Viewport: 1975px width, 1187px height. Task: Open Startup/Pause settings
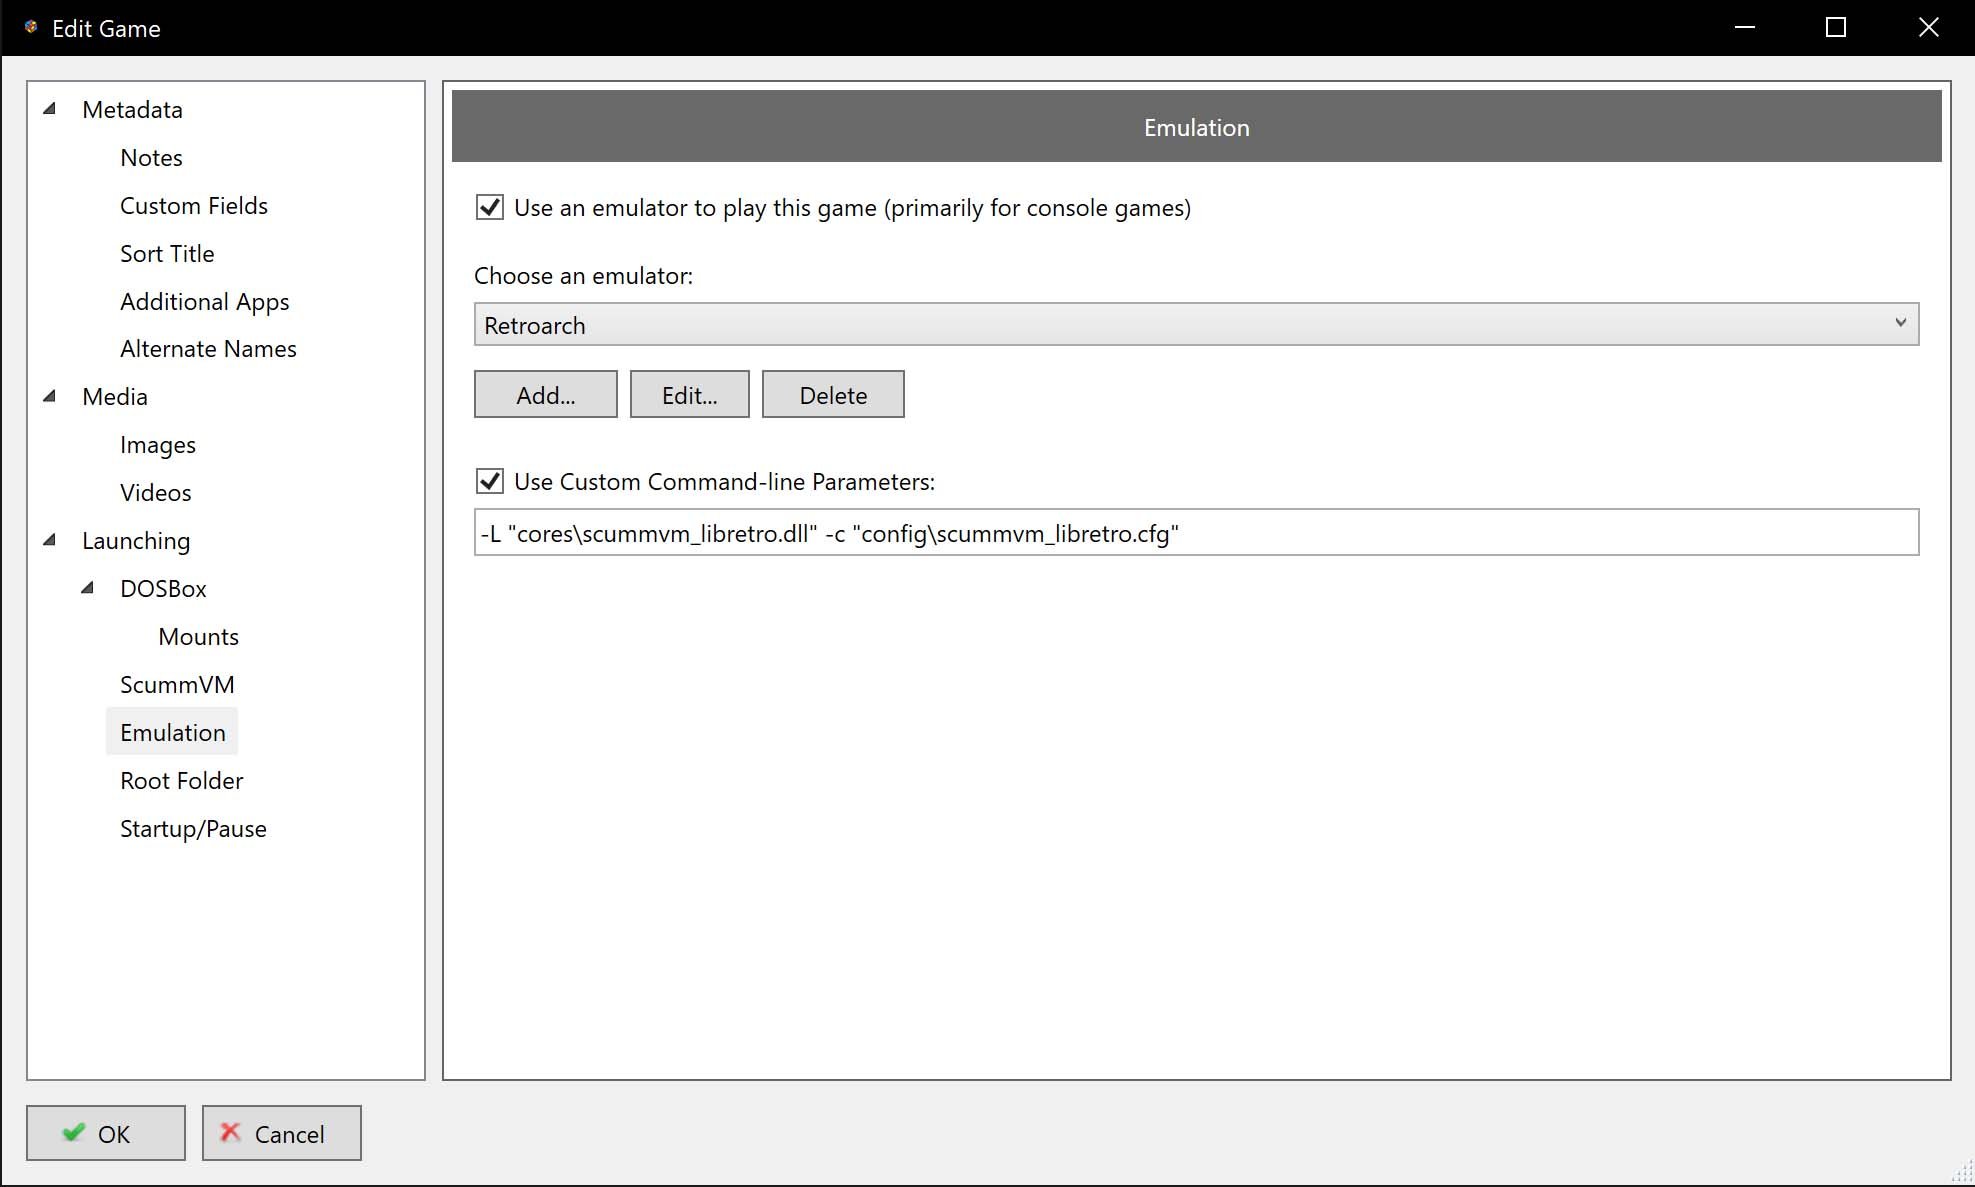pos(193,829)
